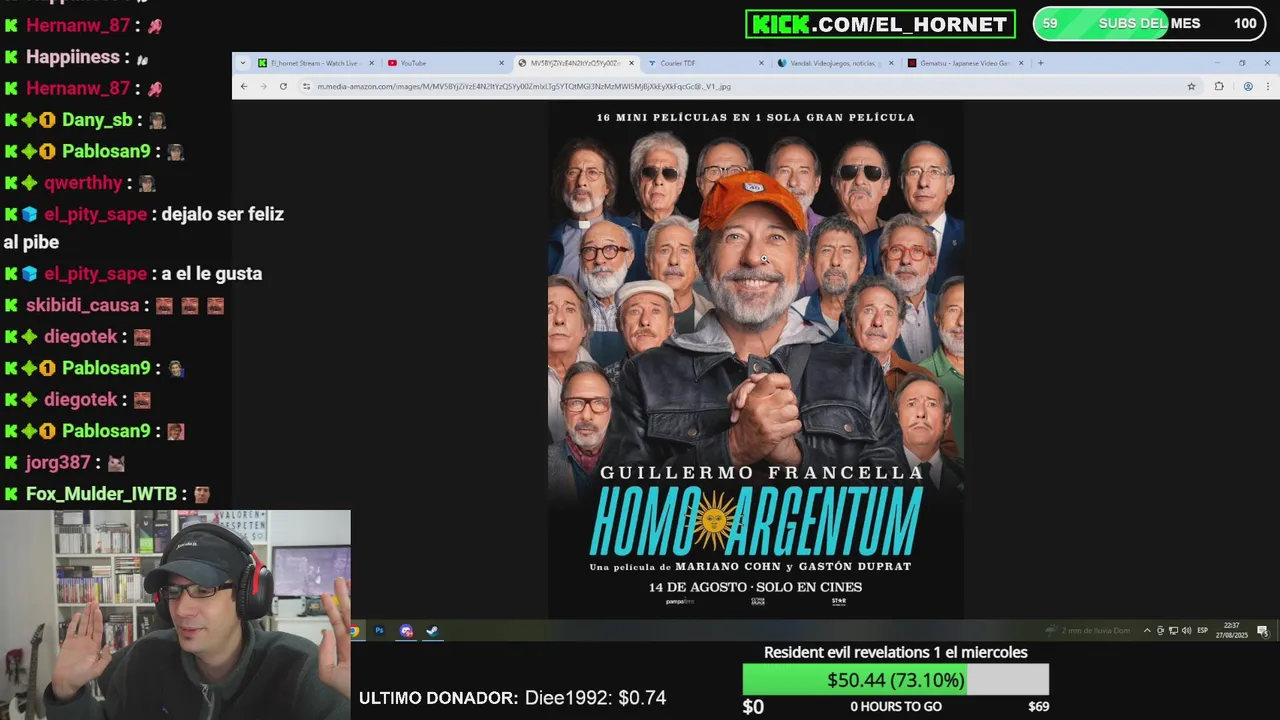Click the browser Forward arrow
1280x720 pixels.
263,86
